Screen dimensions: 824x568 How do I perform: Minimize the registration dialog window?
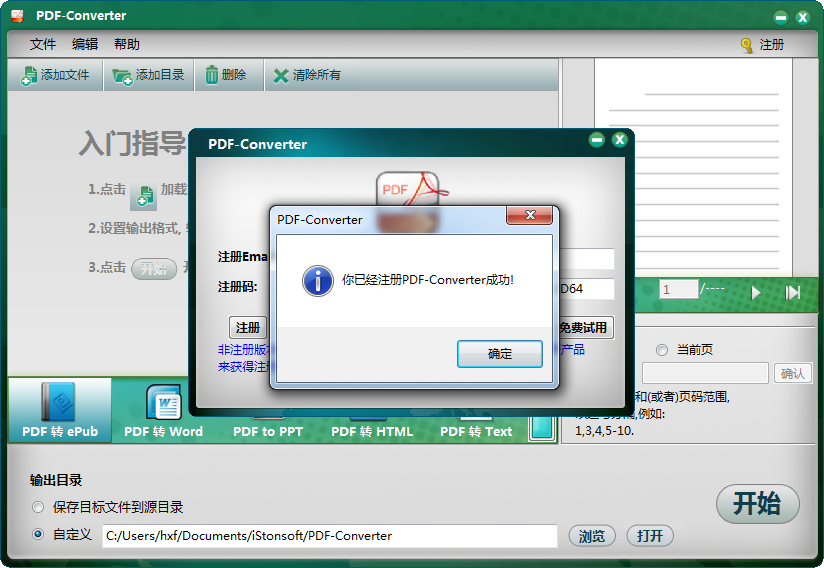pyautogui.click(x=596, y=140)
